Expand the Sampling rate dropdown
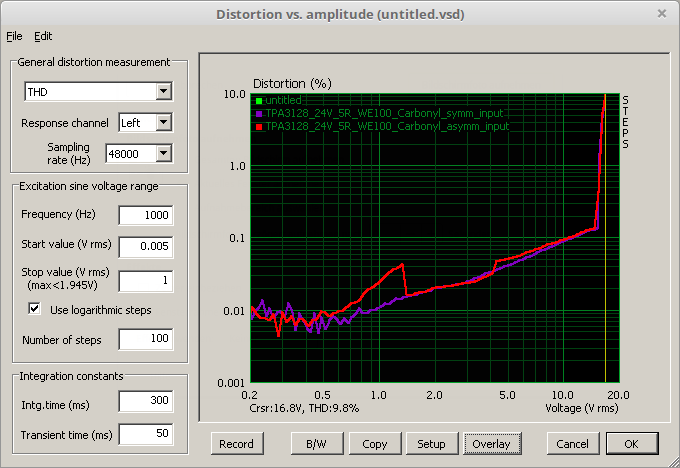680x468 pixels. [164, 153]
